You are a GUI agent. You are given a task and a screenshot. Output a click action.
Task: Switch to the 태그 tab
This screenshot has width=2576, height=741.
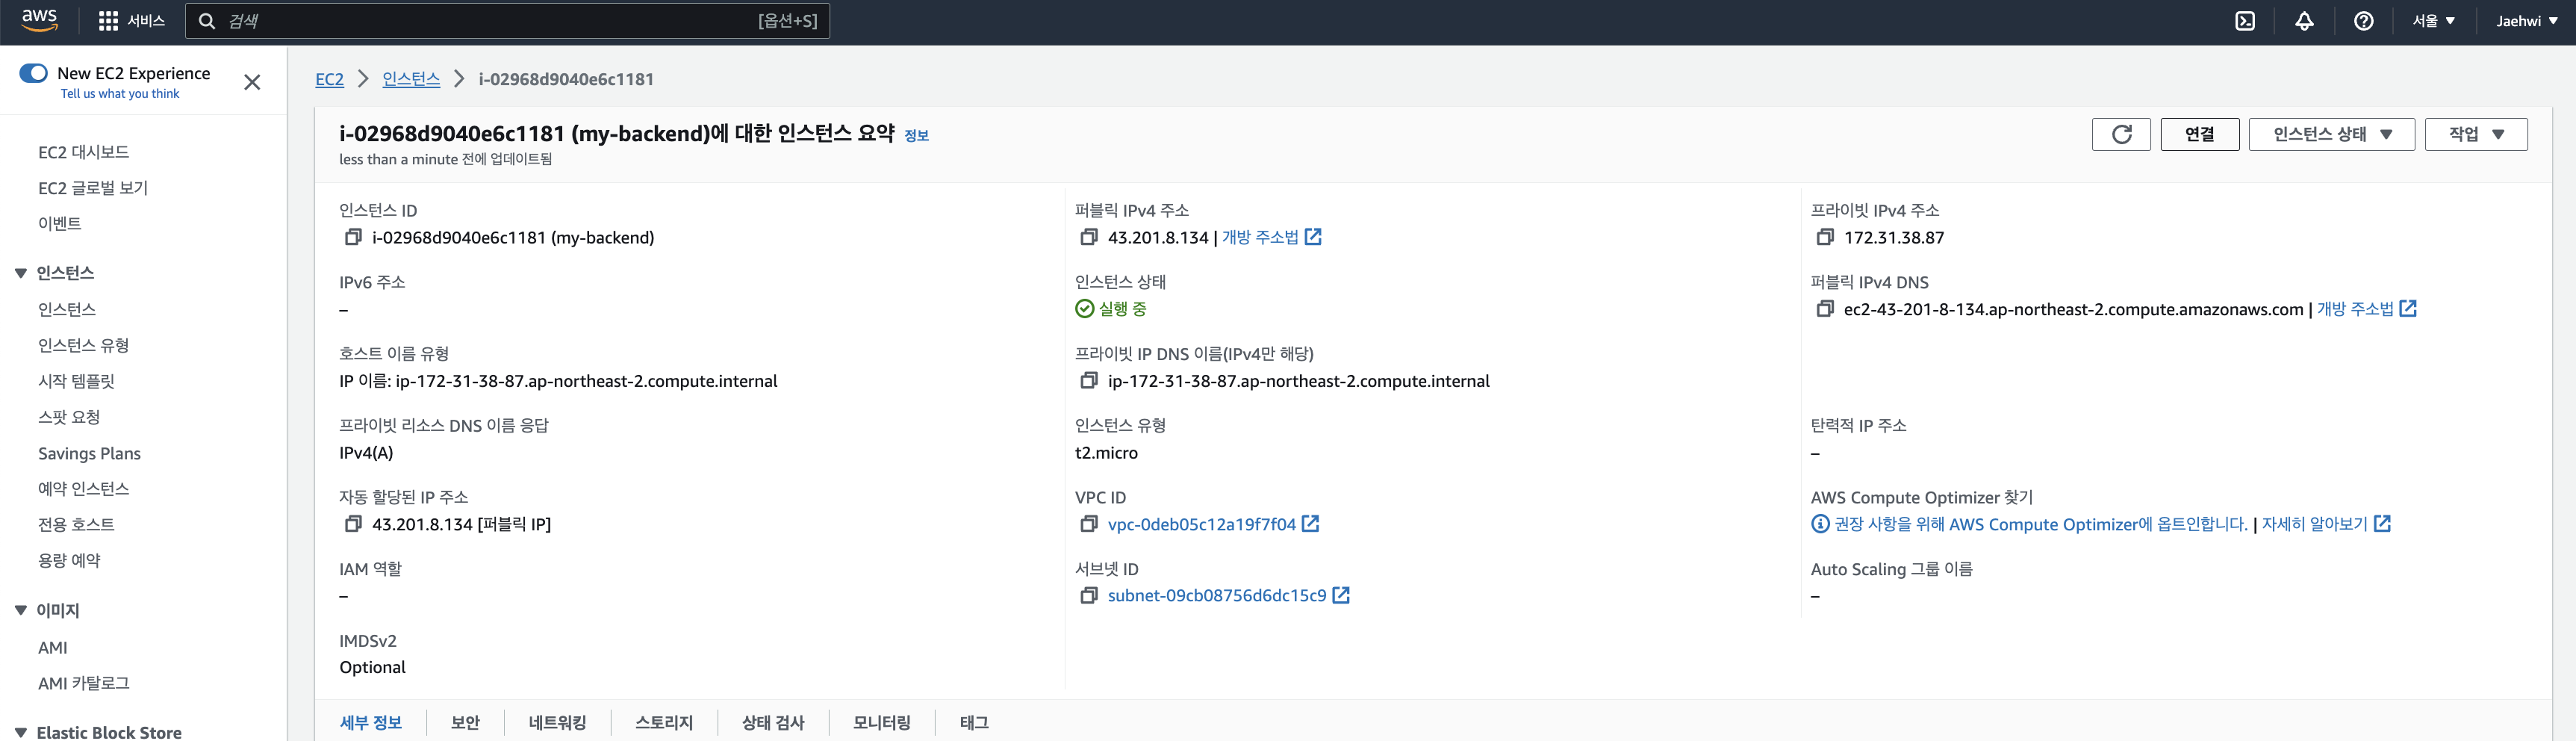click(x=974, y=722)
